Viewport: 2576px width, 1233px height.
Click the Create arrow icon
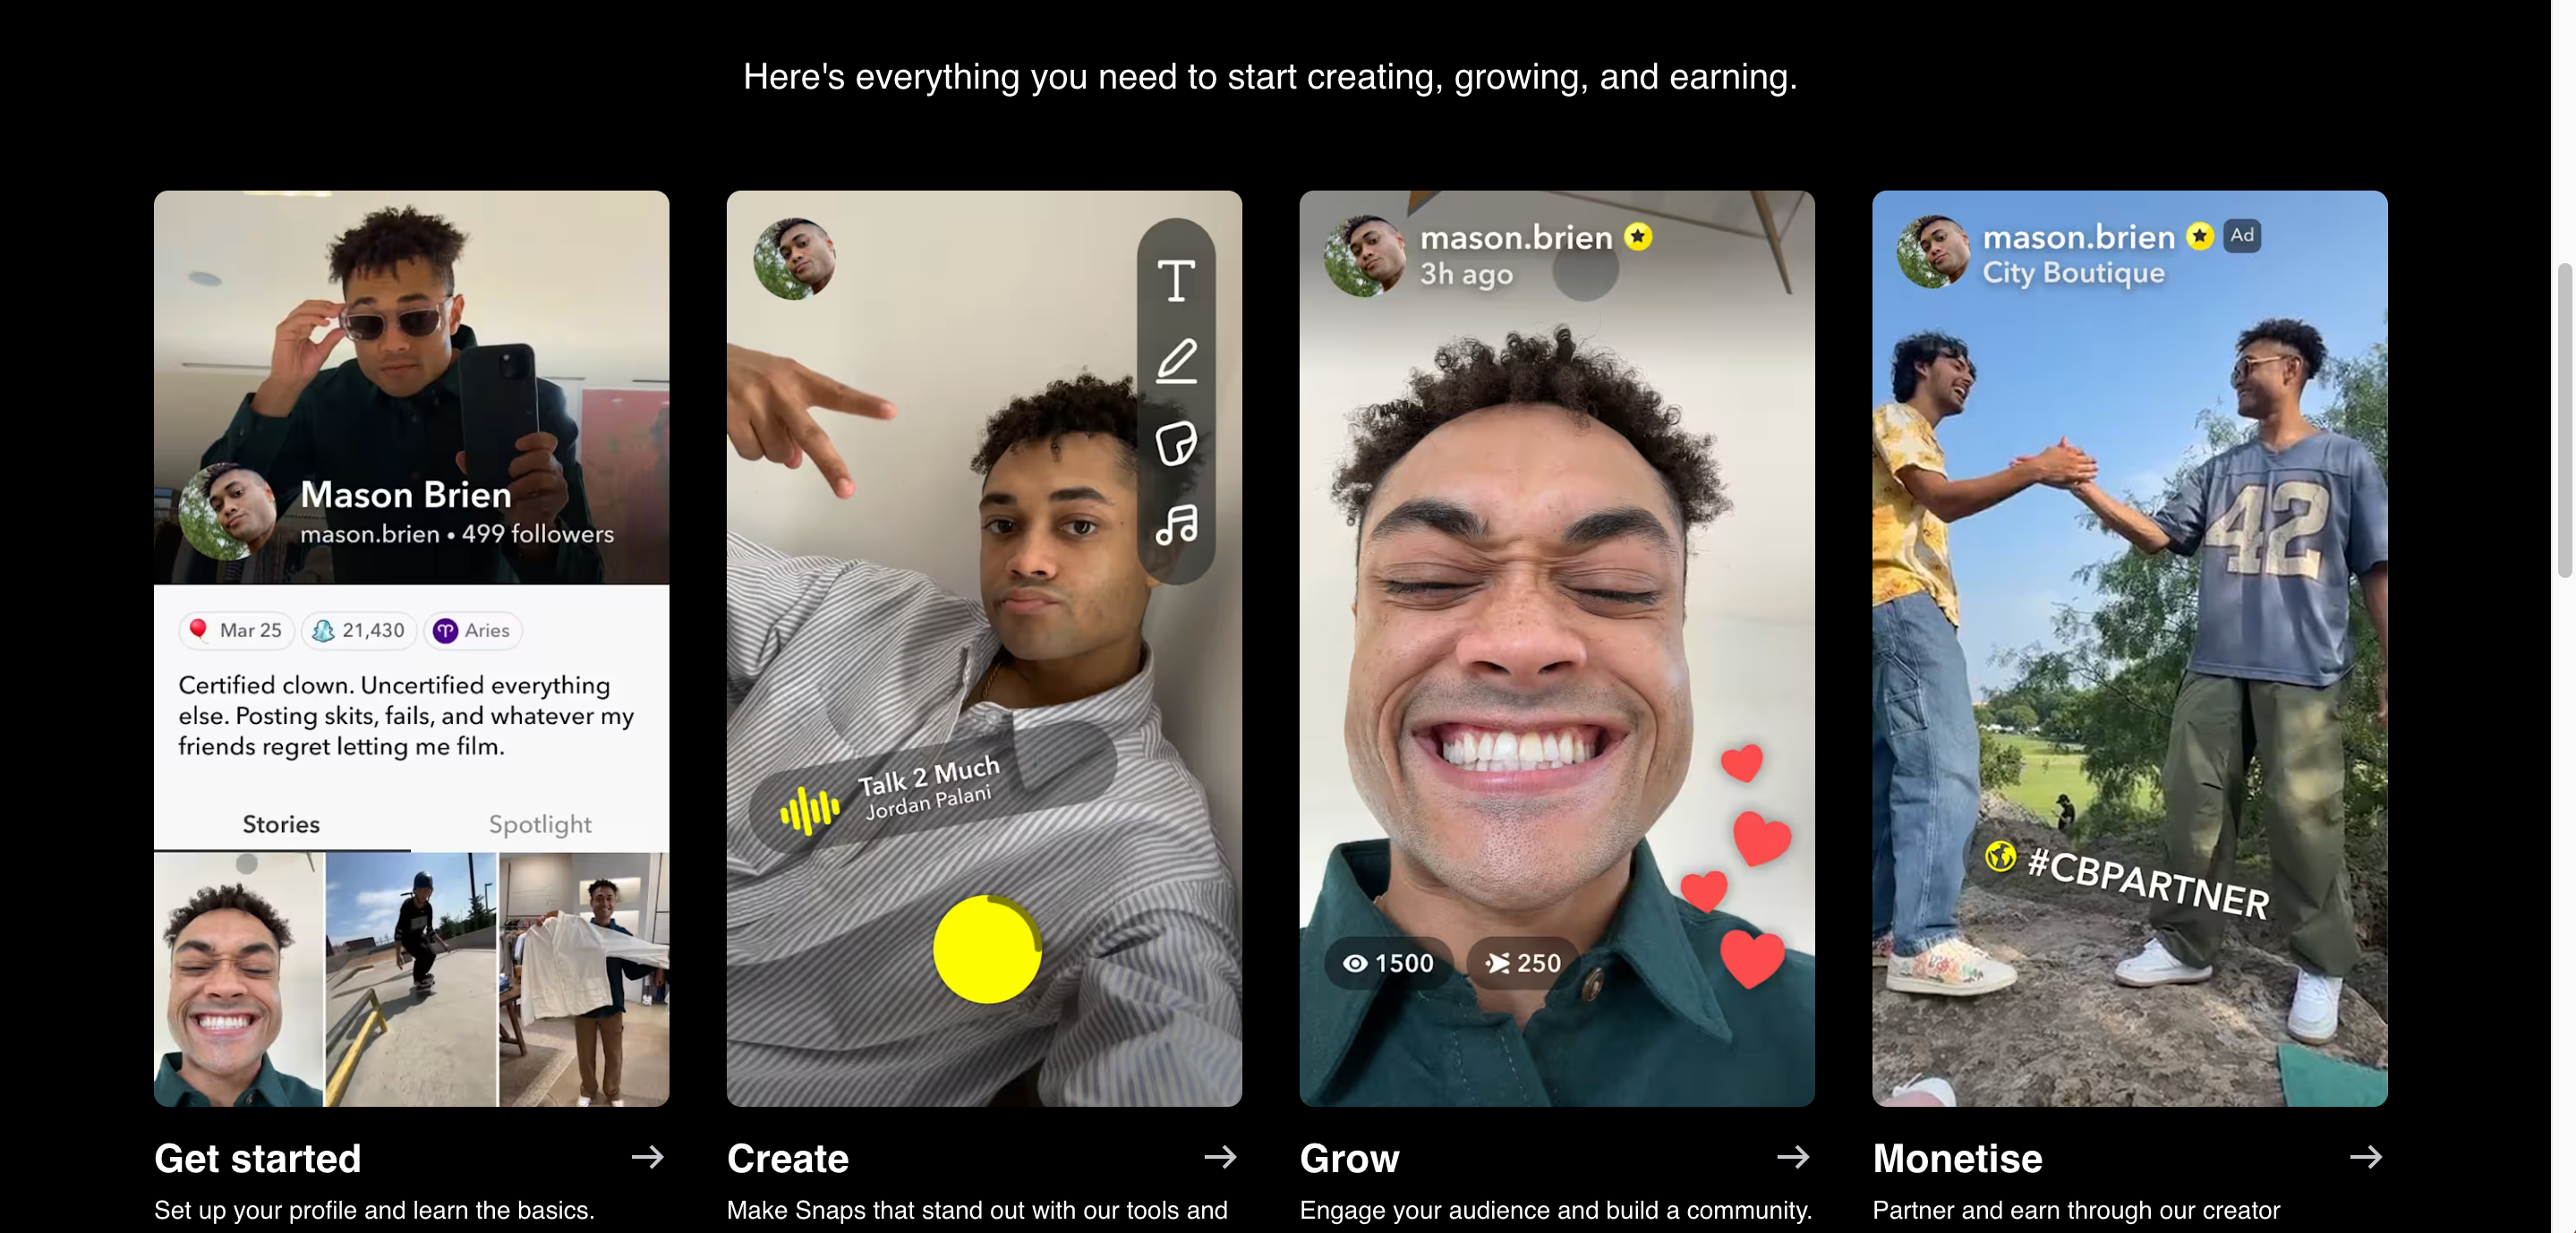tap(1220, 1157)
